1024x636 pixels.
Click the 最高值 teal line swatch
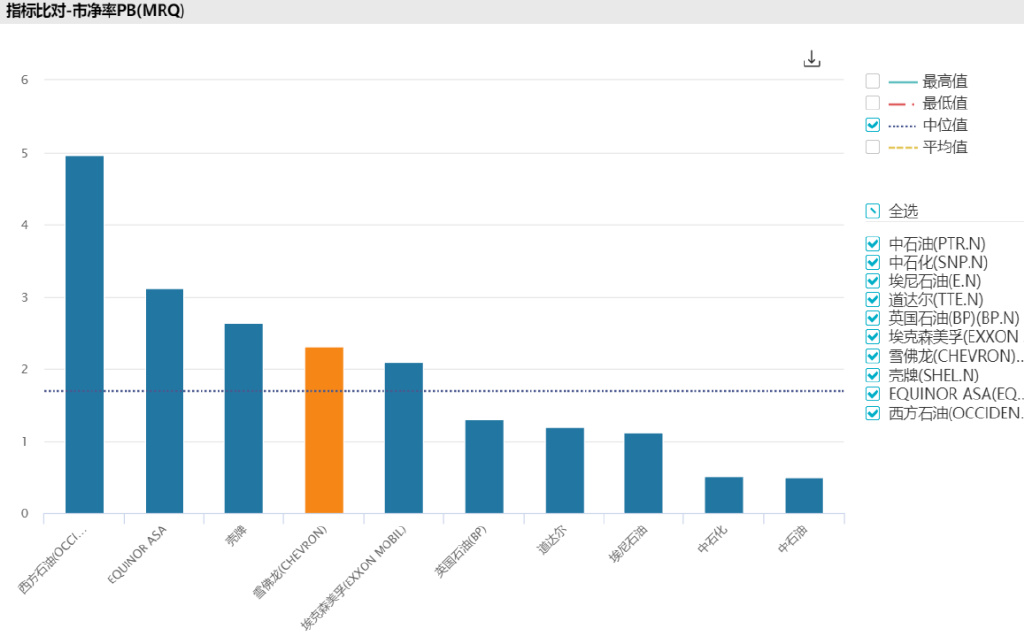(x=903, y=82)
